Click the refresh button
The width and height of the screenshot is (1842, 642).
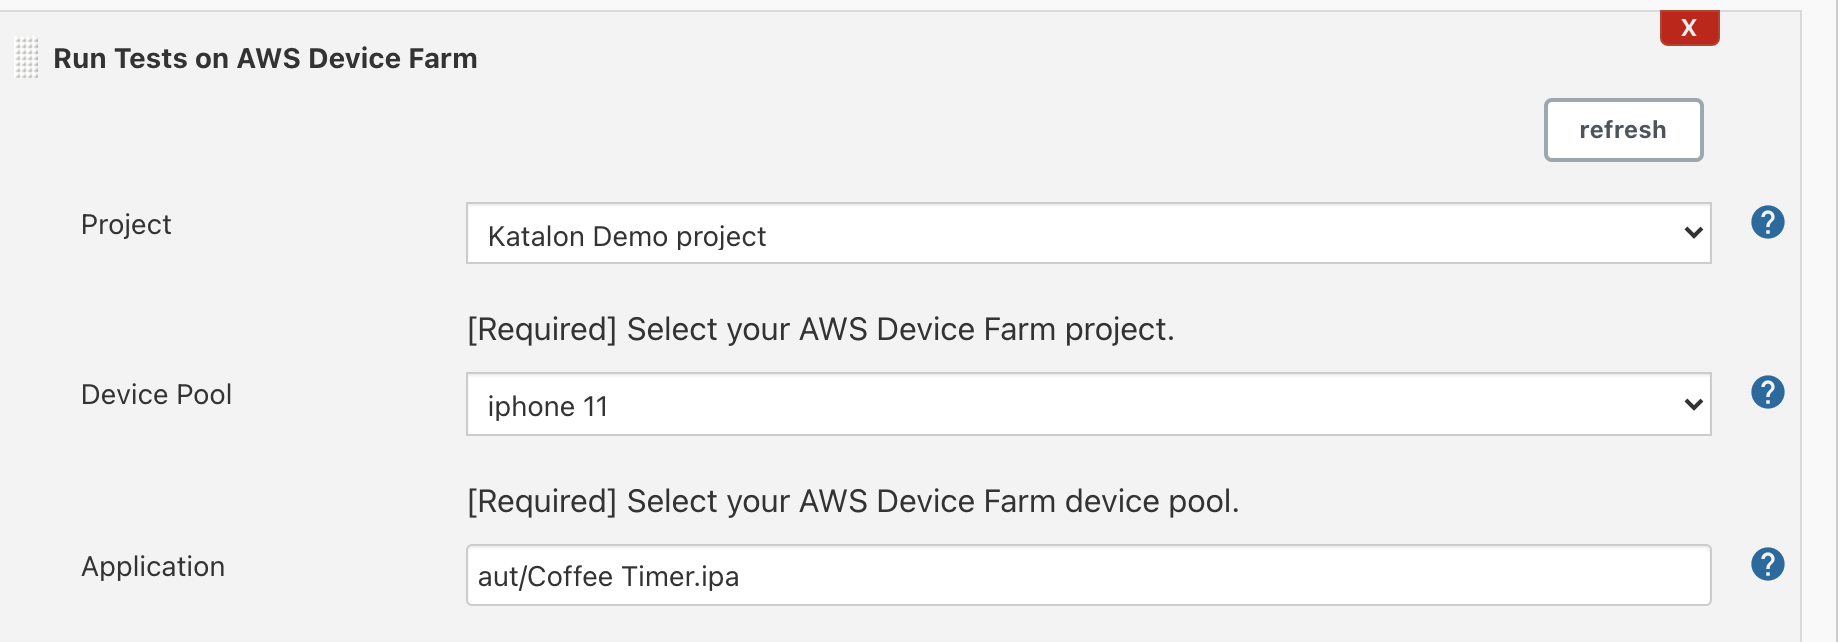click(x=1622, y=130)
